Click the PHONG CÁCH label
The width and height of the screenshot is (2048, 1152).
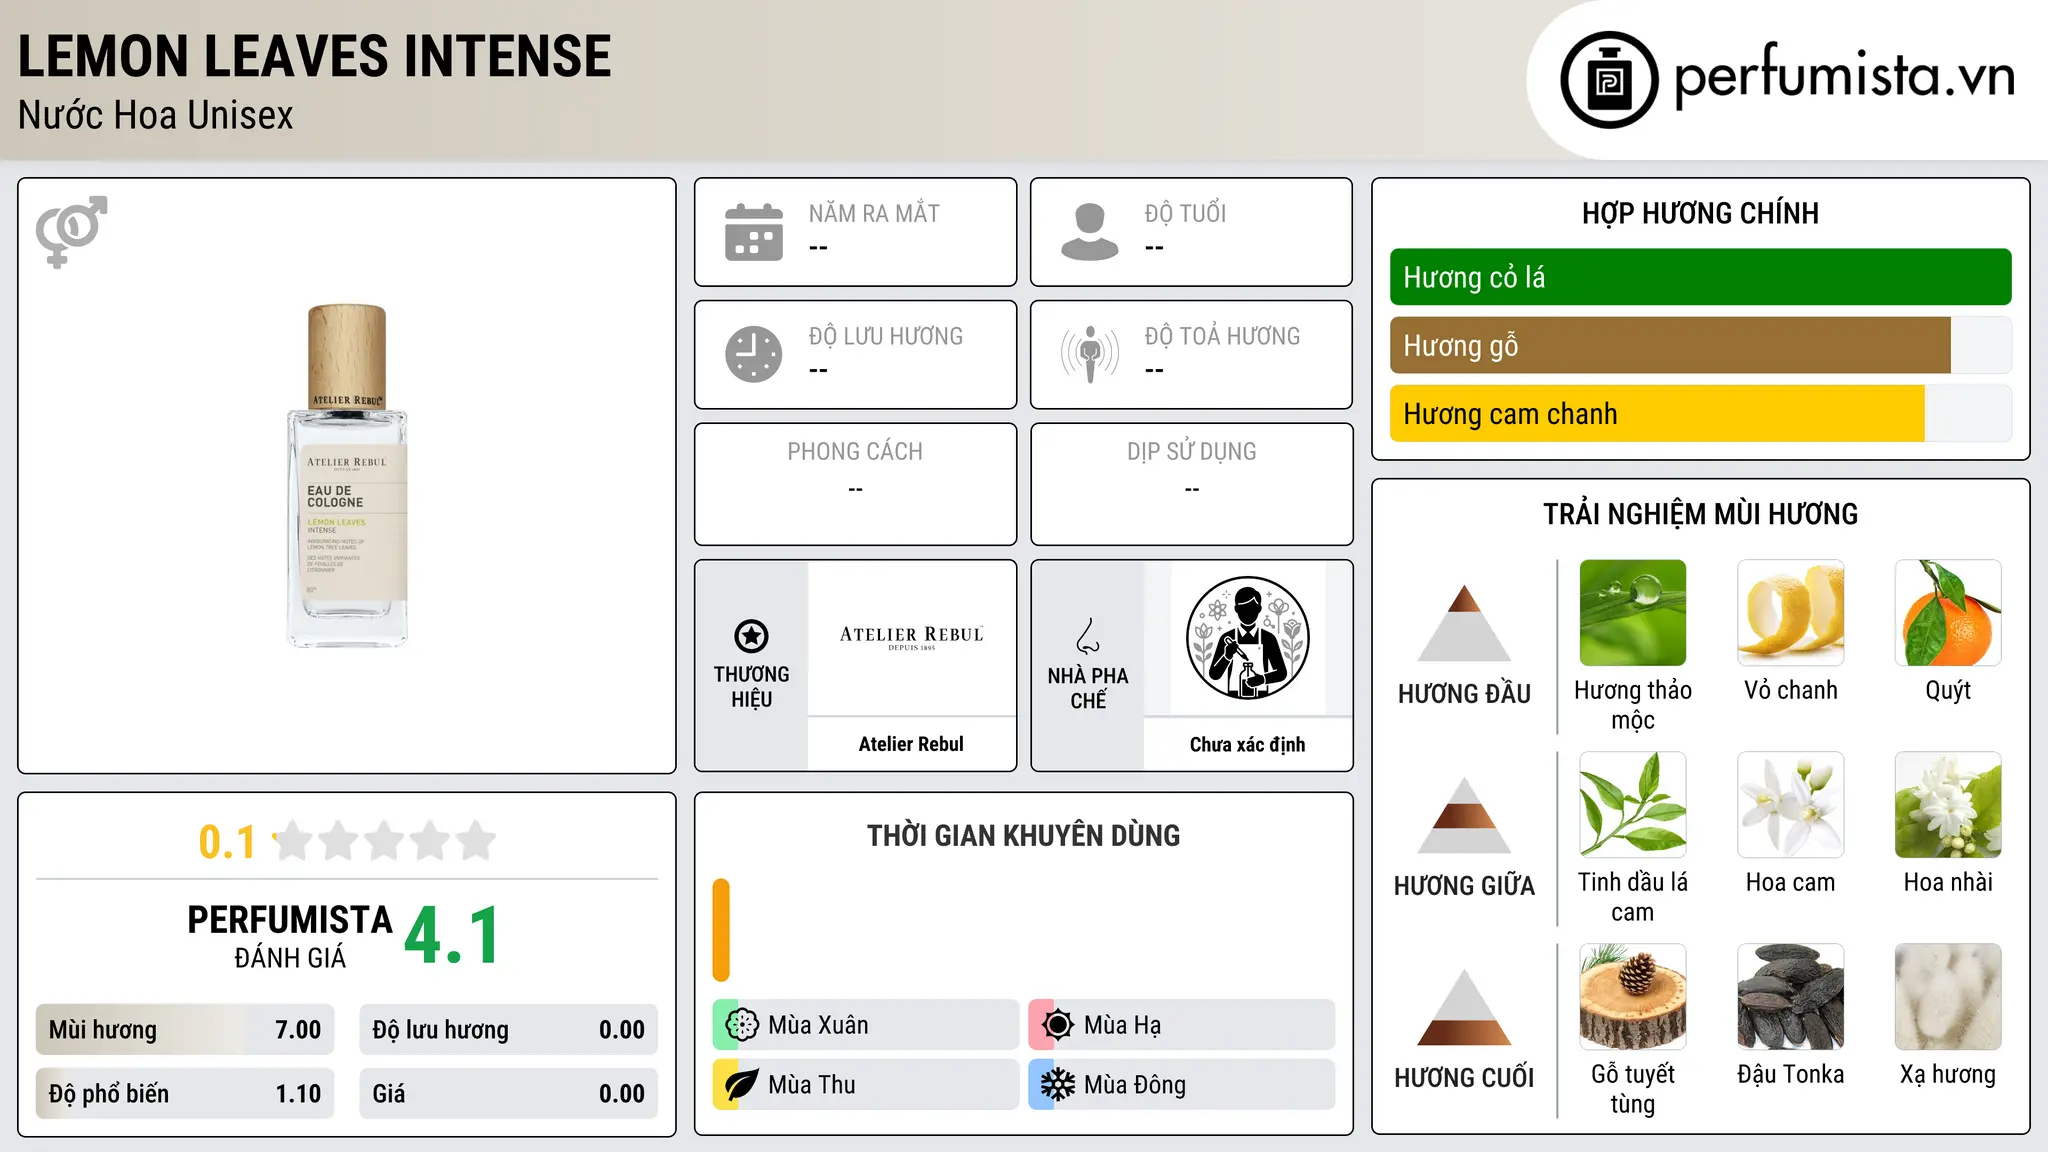[x=855, y=452]
